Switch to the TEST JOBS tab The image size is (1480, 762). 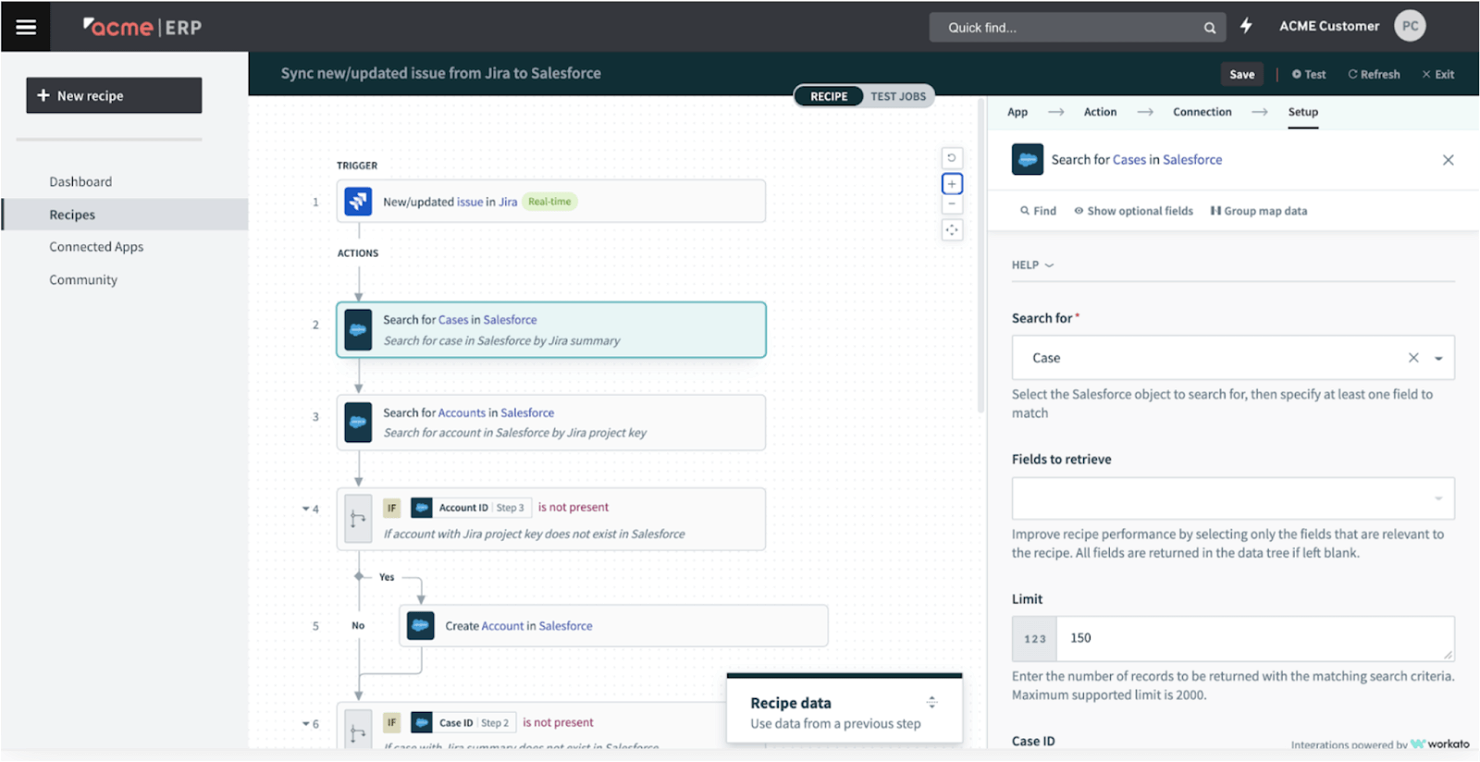click(x=898, y=96)
